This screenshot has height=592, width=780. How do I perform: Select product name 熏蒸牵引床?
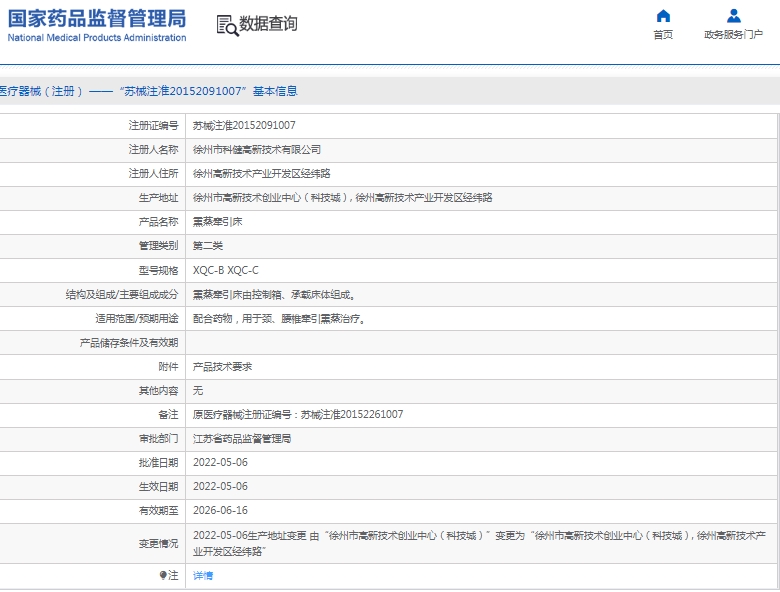217,221
